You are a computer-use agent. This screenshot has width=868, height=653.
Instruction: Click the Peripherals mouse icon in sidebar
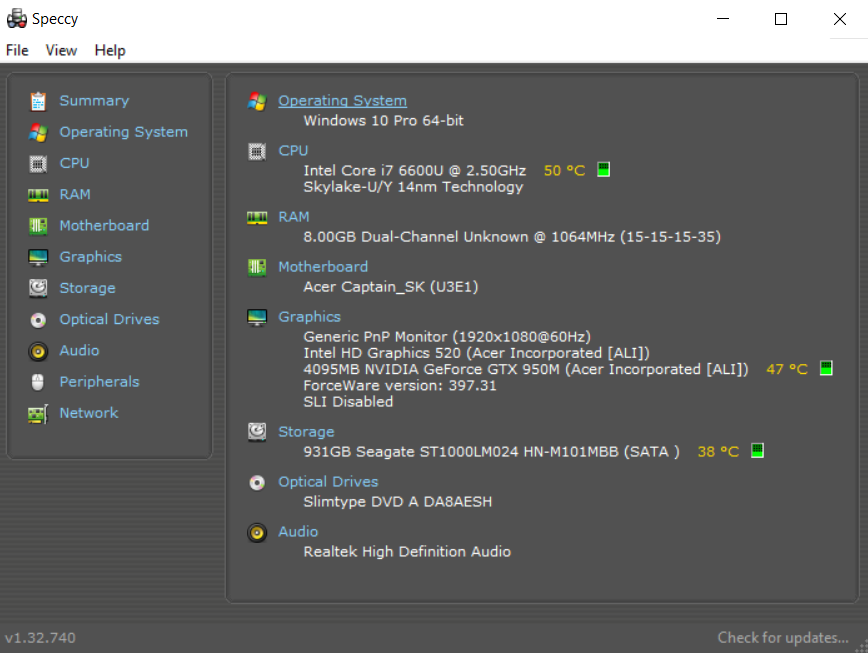pos(38,382)
